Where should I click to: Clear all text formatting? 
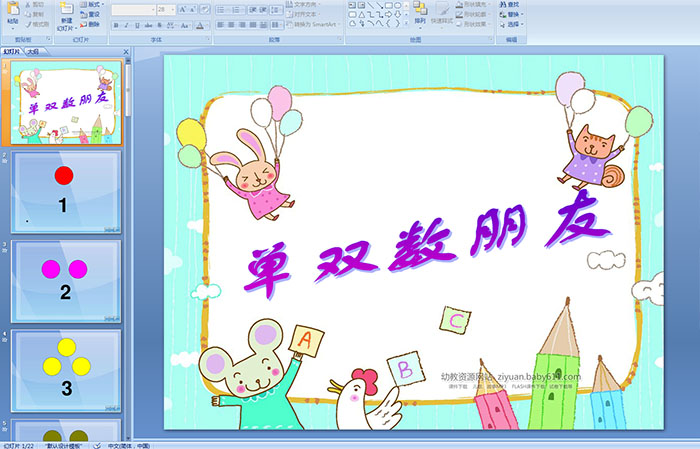(205, 9)
